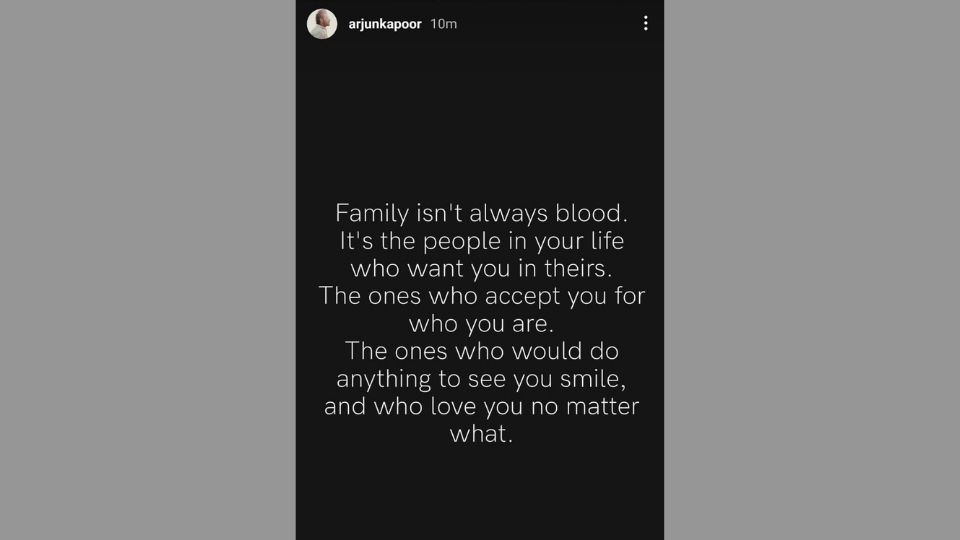This screenshot has width=960, height=540.
Task: Click the gray area left of the story
Action: click(148, 270)
